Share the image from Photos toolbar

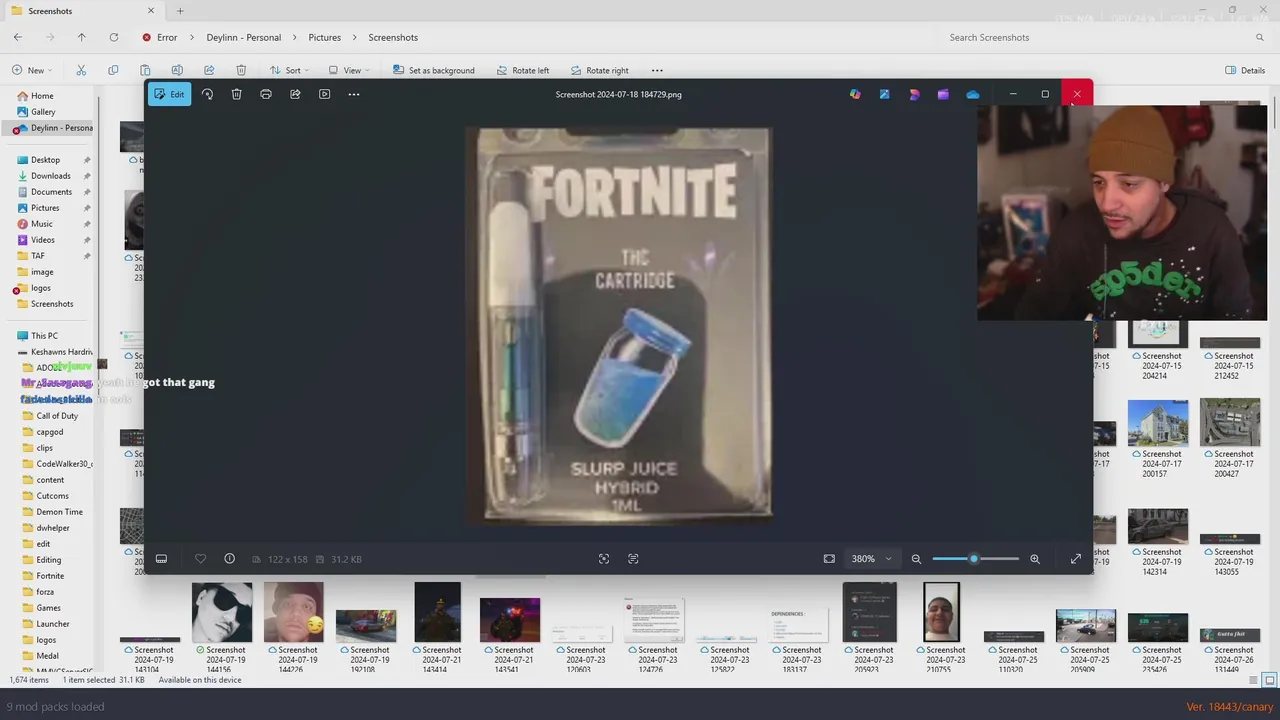(295, 94)
